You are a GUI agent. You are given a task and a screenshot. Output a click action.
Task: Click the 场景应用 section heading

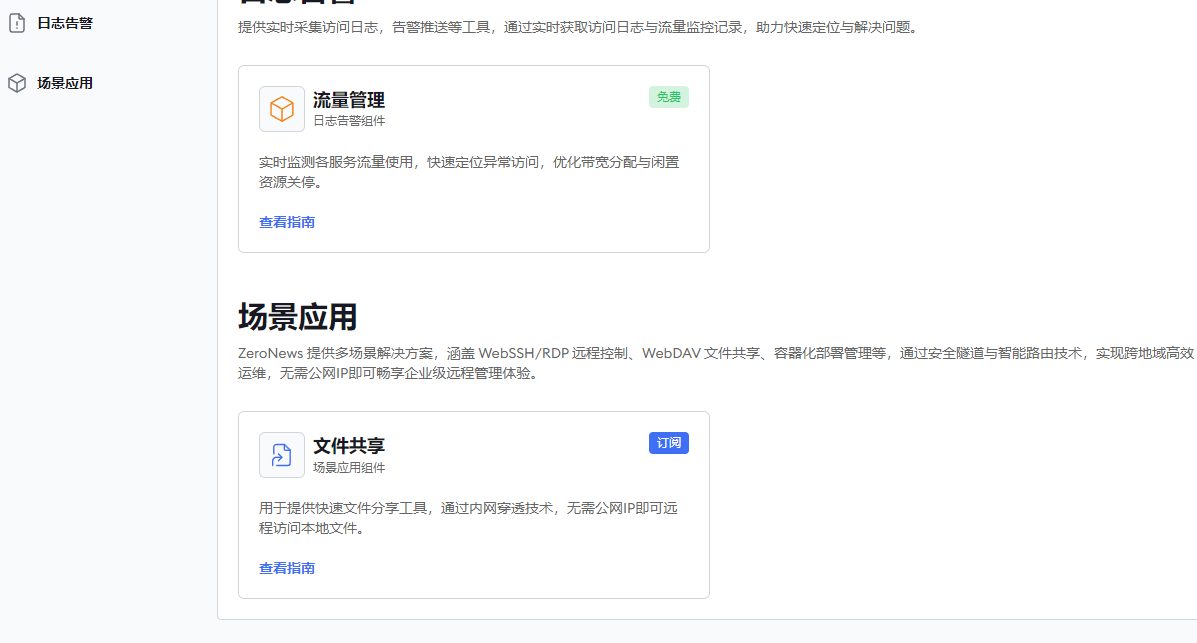click(298, 317)
